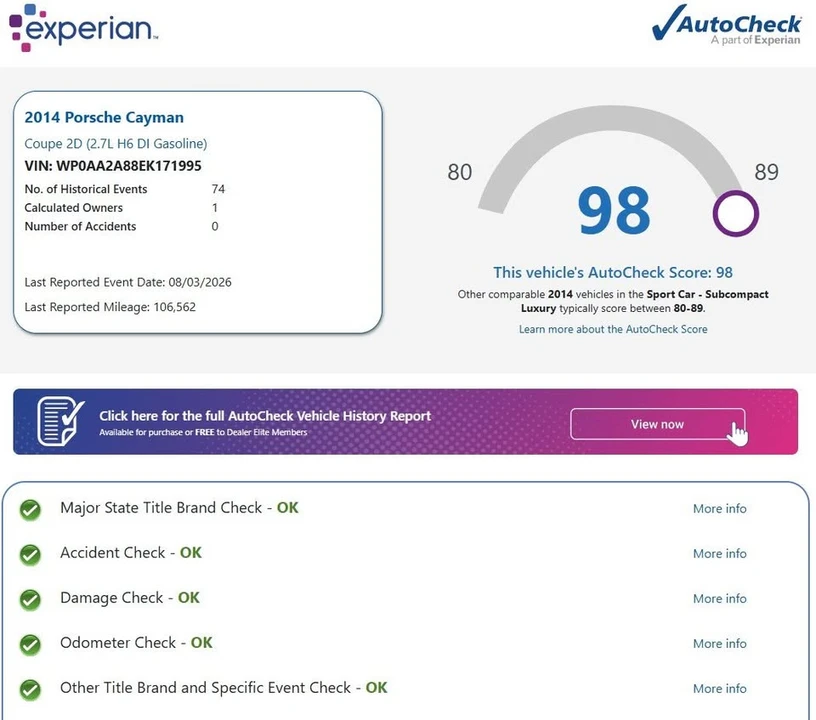Image resolution: width=816 pixels, height=720 pixels.
Task: Click the Major State Title Brand Check label
Action: 179,508
